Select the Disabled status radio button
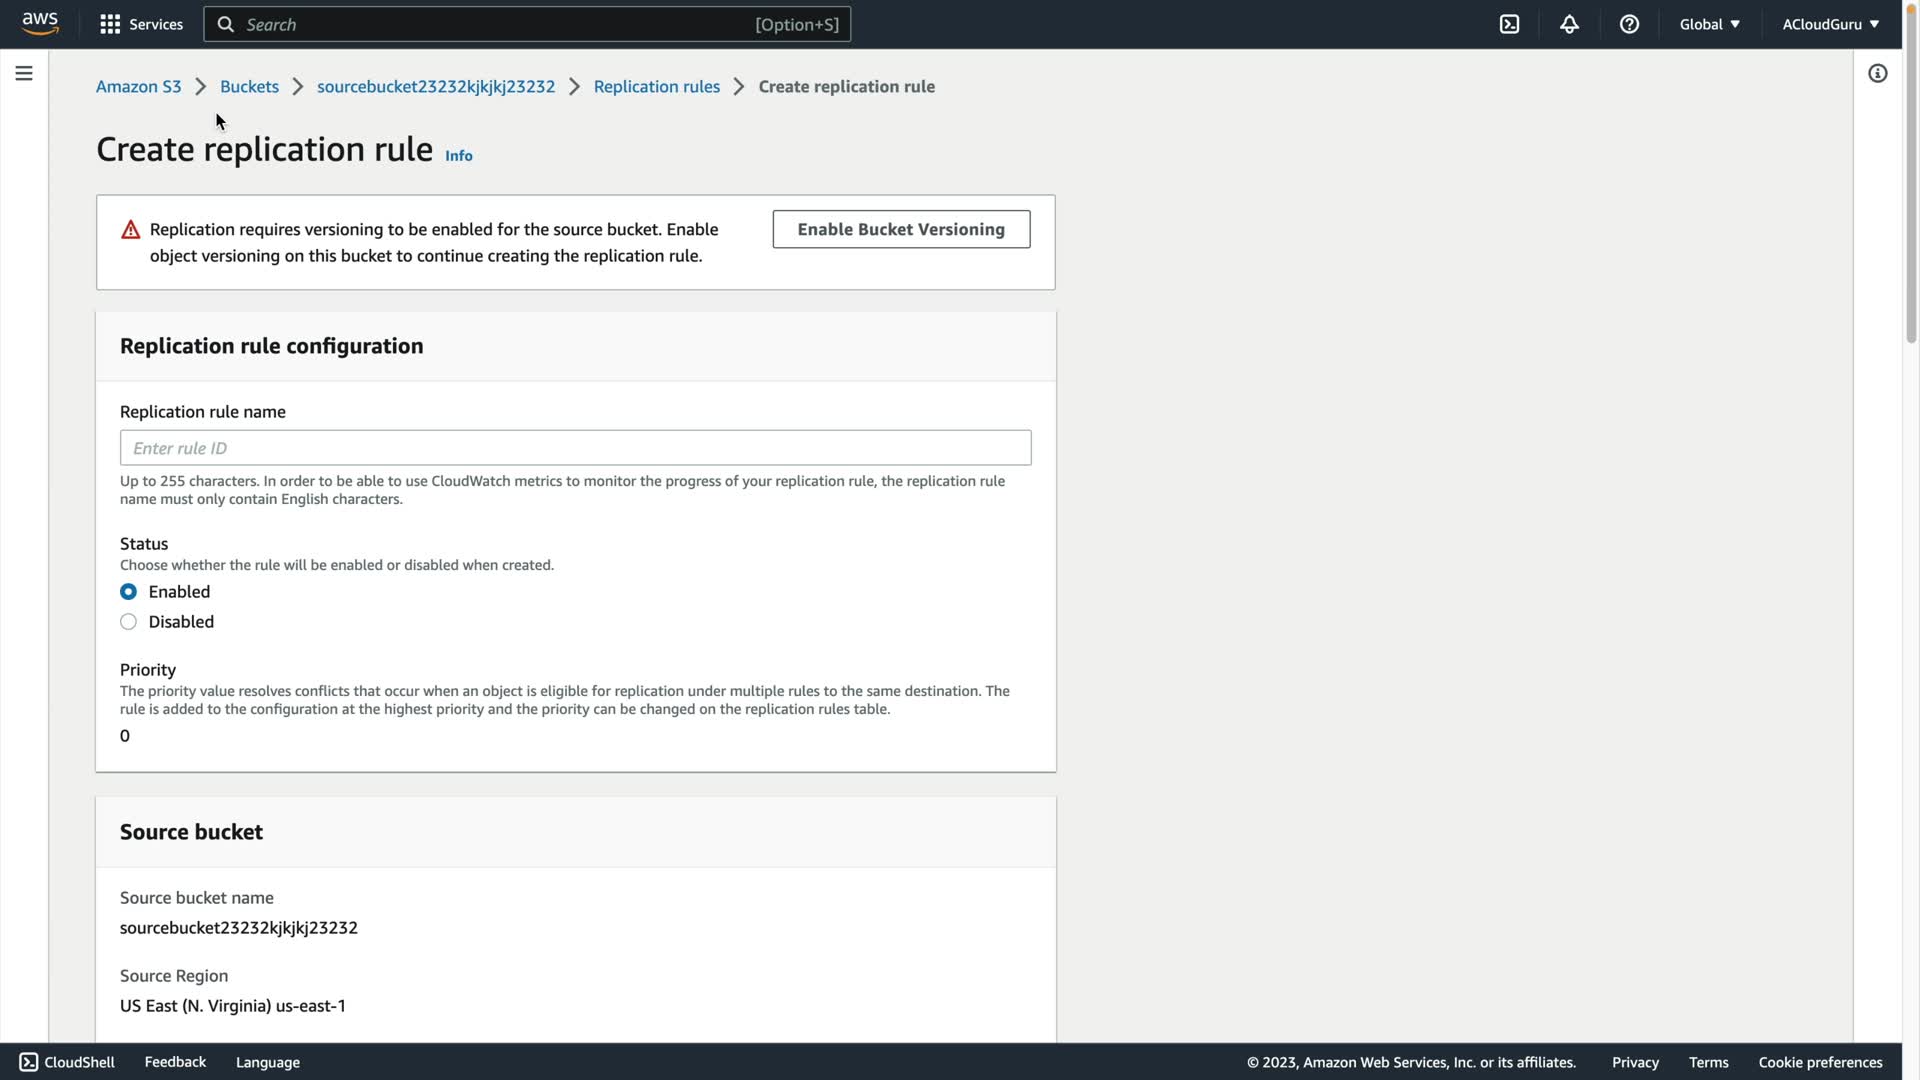1920x1080 pixels. click(x=128, y=622)
